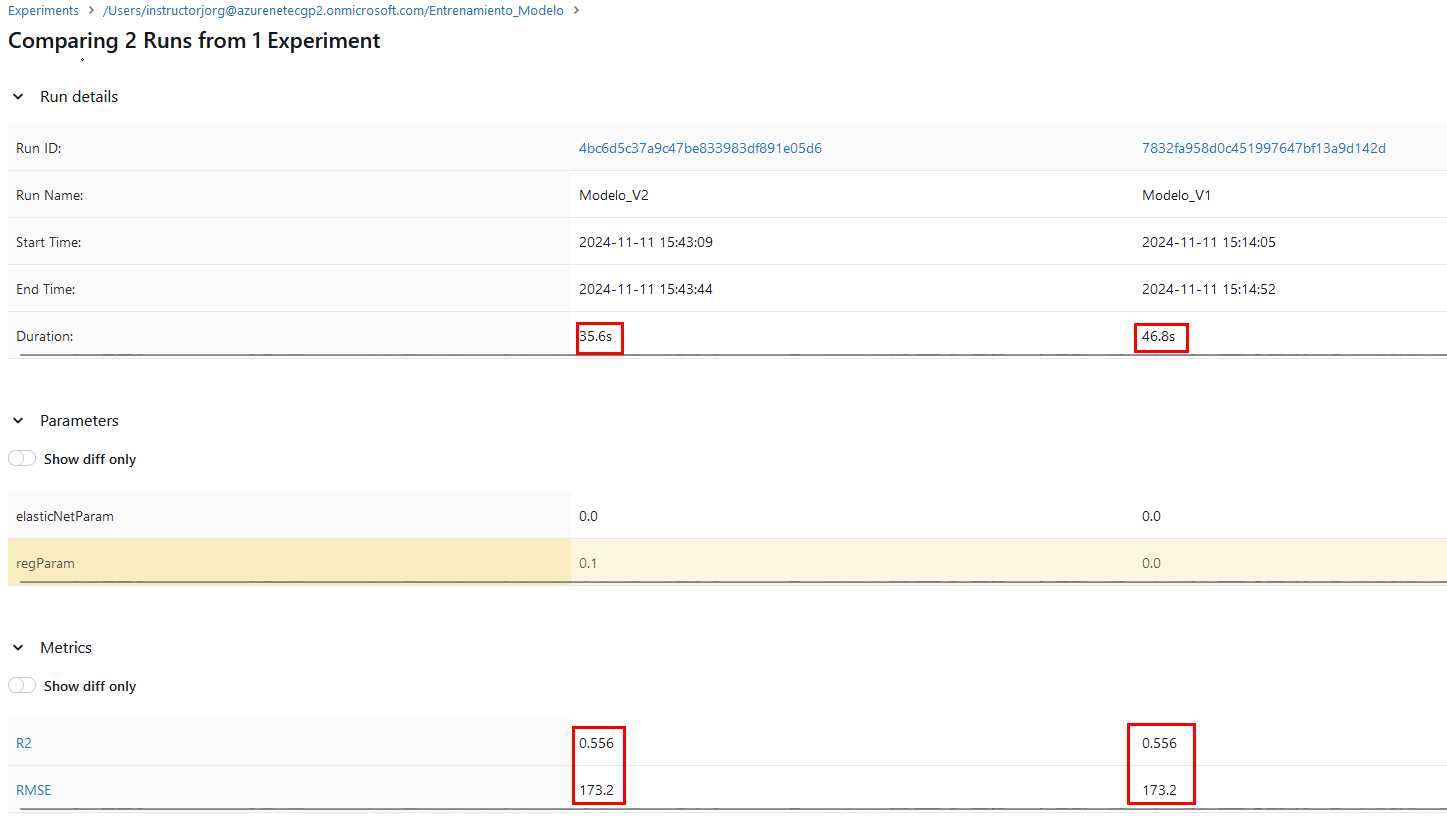Enable Show diff only under Metrics
1447x819 pixels.
pos(22,686)
